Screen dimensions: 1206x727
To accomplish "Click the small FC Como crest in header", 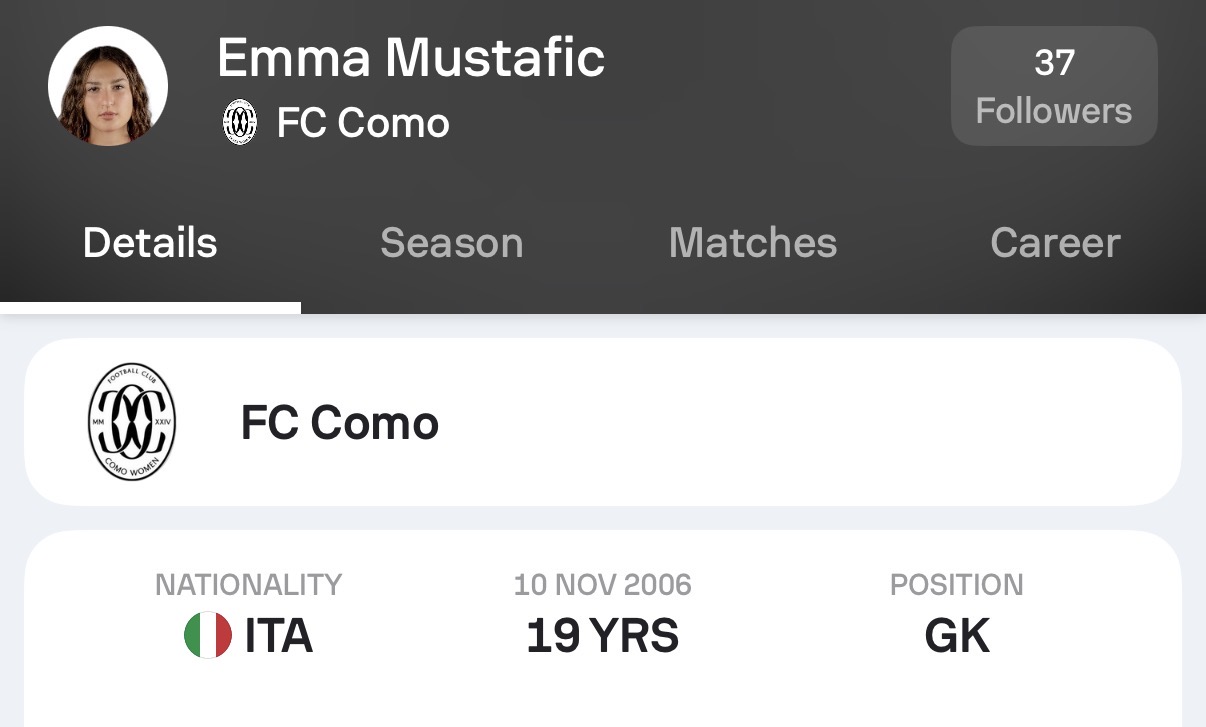I will click(x=239, y=123).
